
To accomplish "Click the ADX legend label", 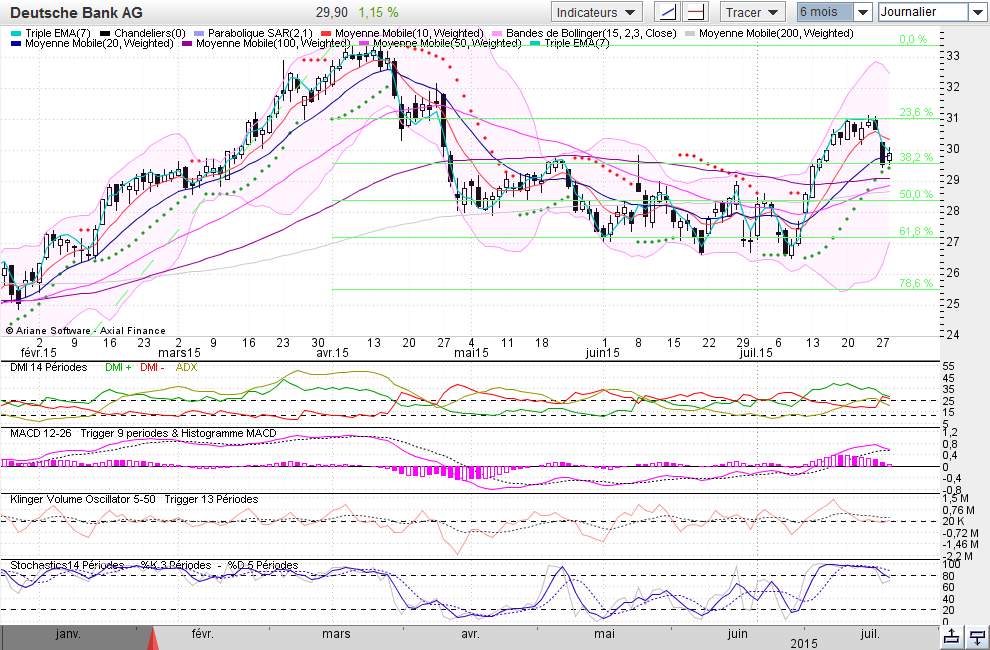I will pos(186,367).
